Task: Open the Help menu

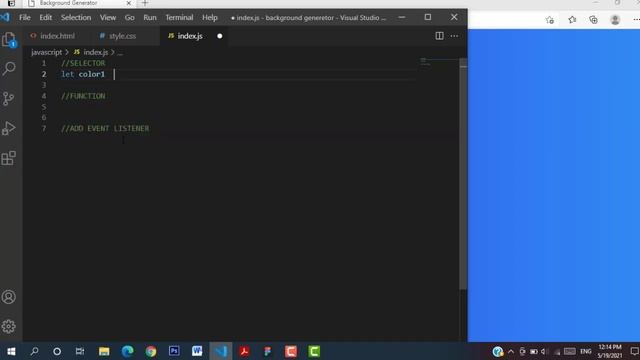Action: pos(210,18)
